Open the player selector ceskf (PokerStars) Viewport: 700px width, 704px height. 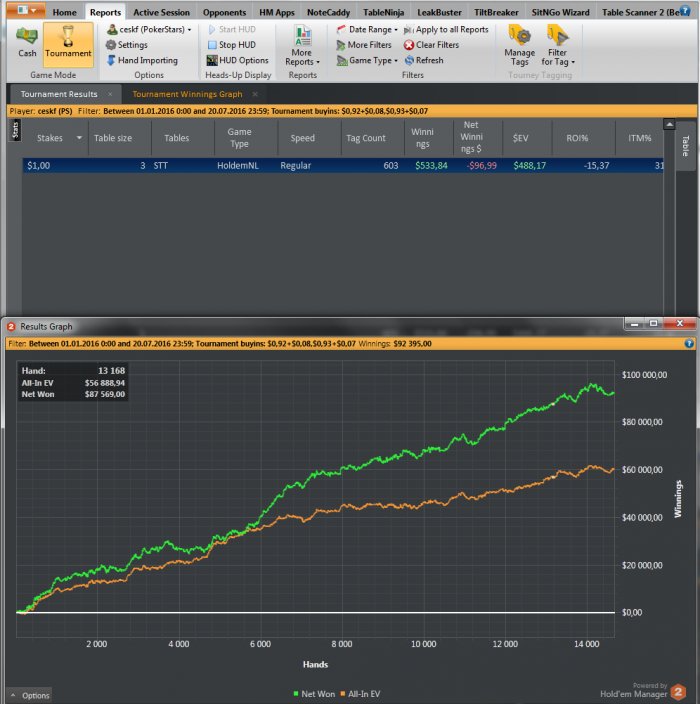tap(149, 30)
